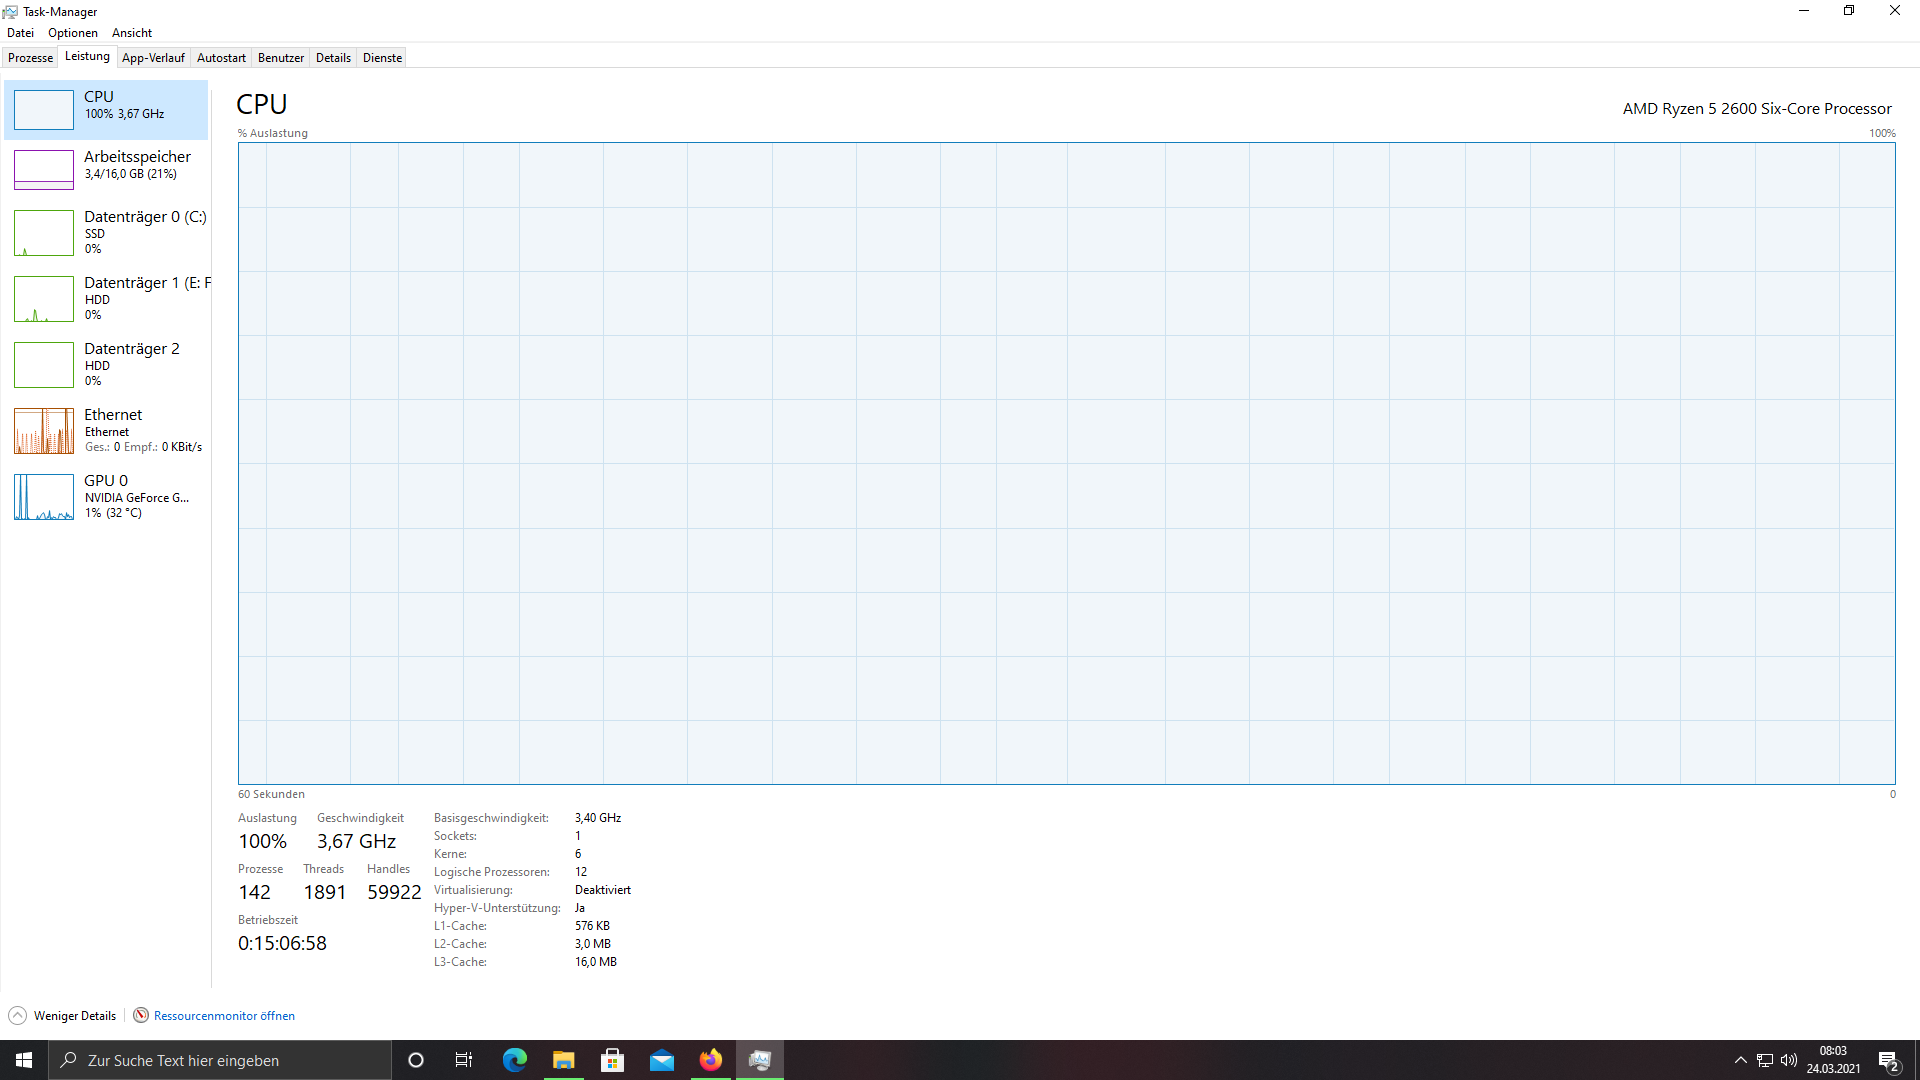Viewport: 1920px width, 1080px height.
Task: Click Ressourcenmonitor öffnen link
Action: click(224, 1015)
